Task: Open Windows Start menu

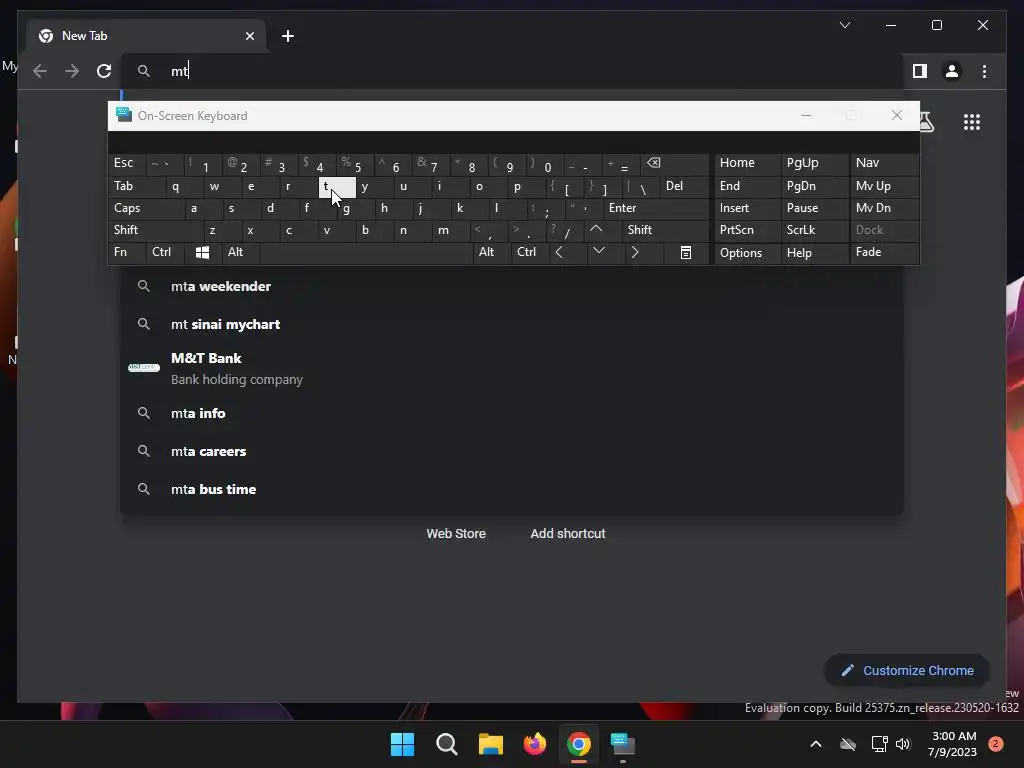Action: [x=402, y=744]
